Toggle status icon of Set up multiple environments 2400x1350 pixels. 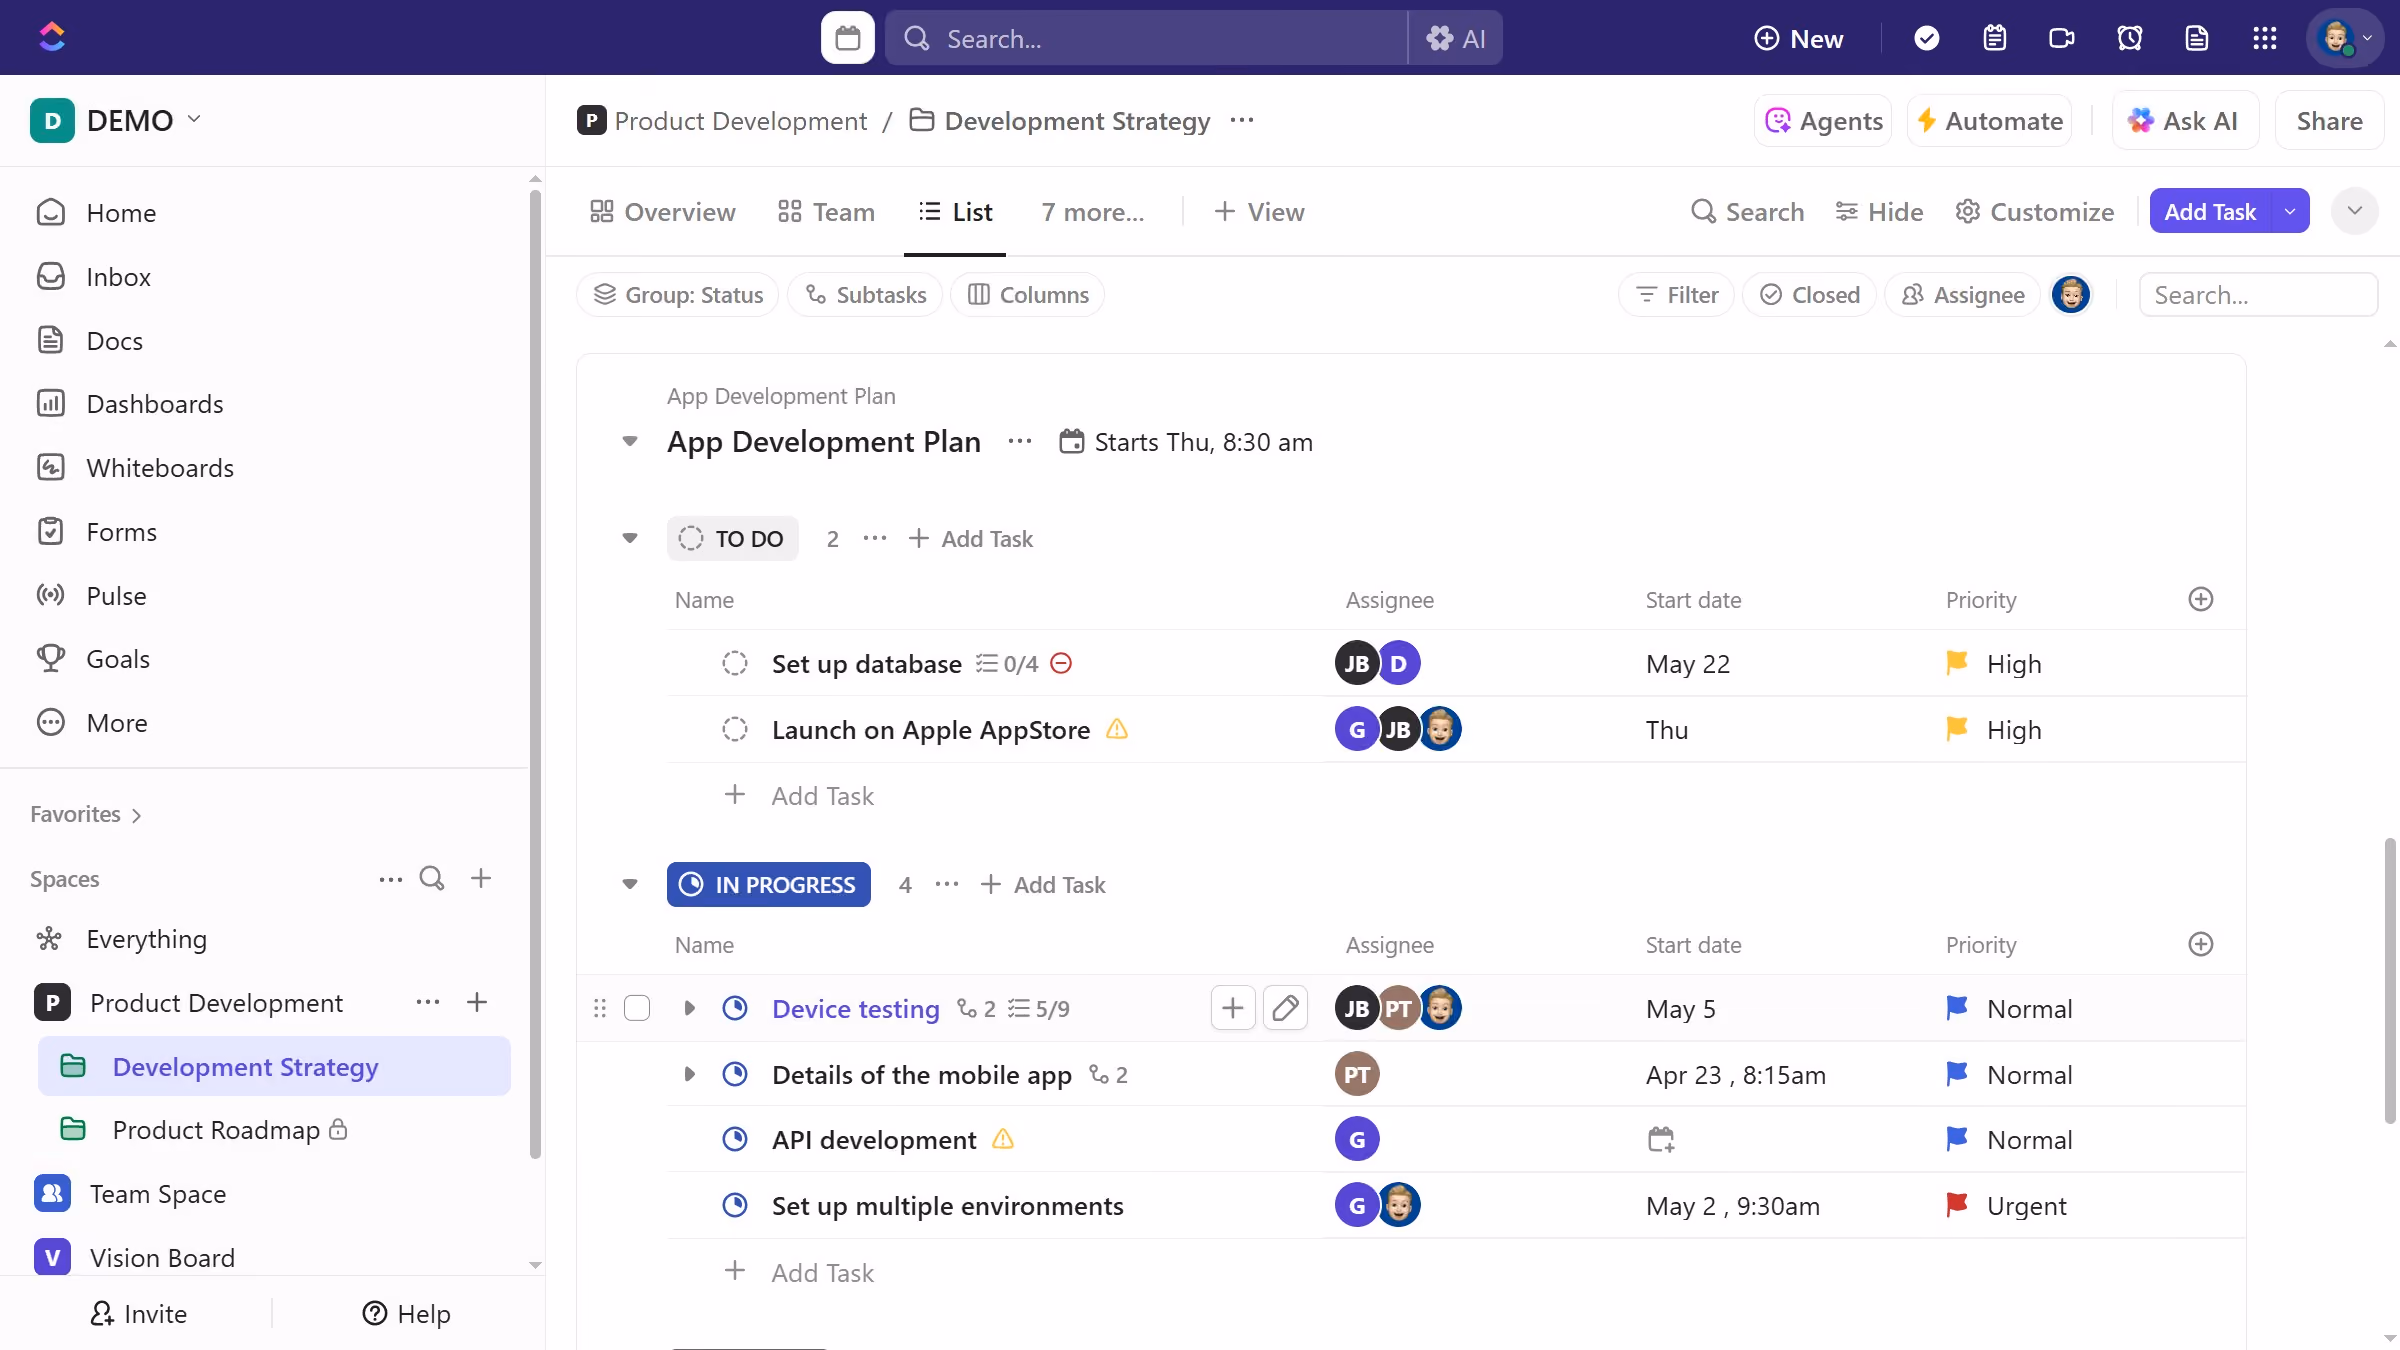coord(735,1205)
